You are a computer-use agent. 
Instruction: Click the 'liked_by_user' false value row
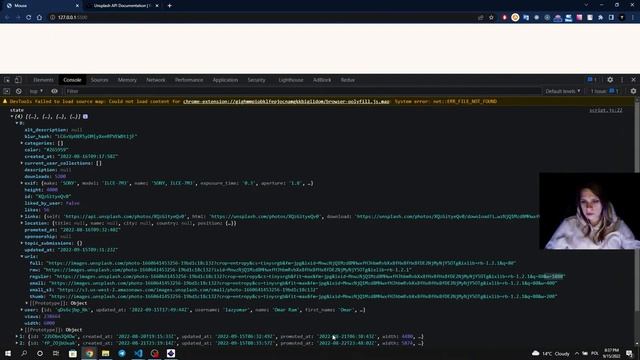coord(52,203)
